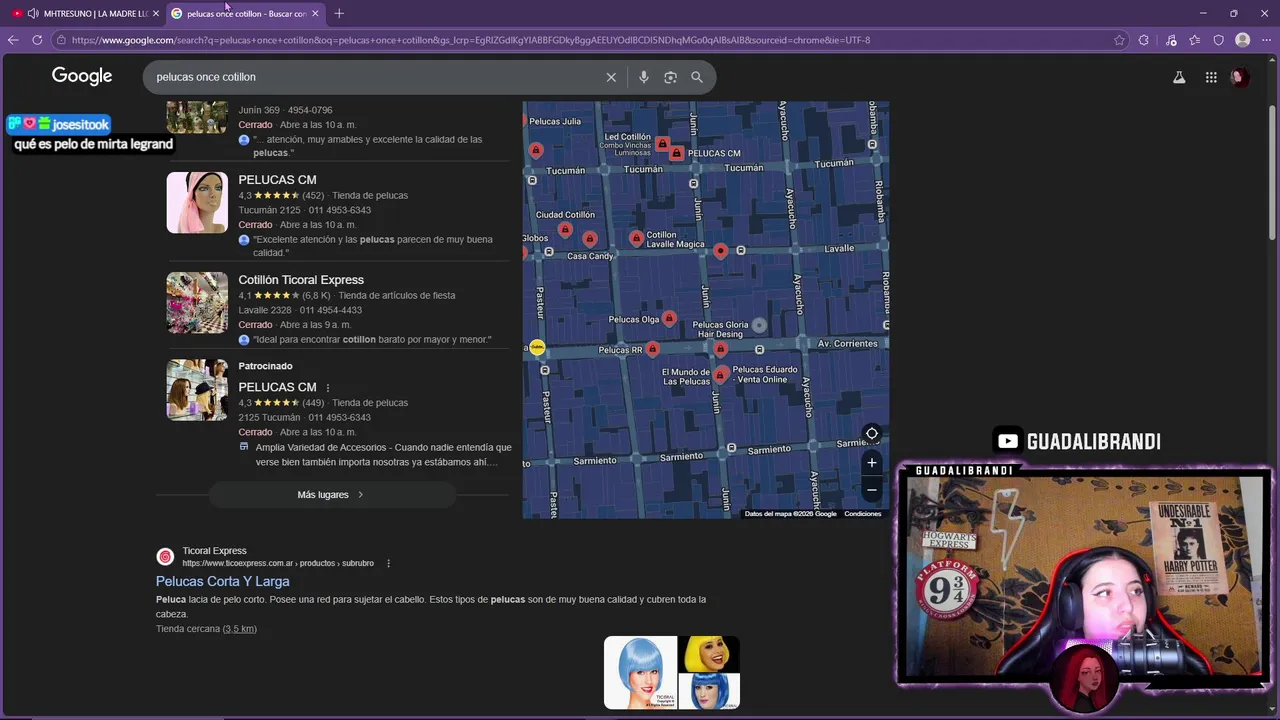Click the Google logo

tap(82, 76)
